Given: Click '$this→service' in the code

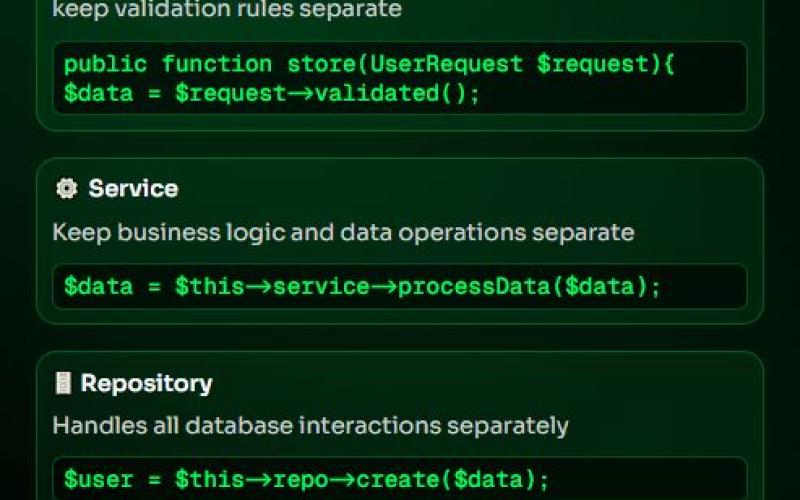Looking at the screenshot, I should [272, 287].
